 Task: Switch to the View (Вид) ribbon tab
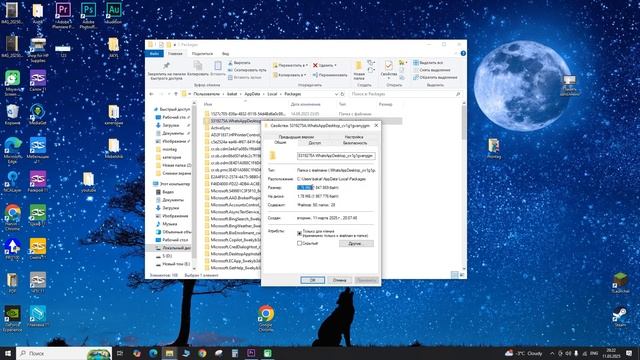225,53
